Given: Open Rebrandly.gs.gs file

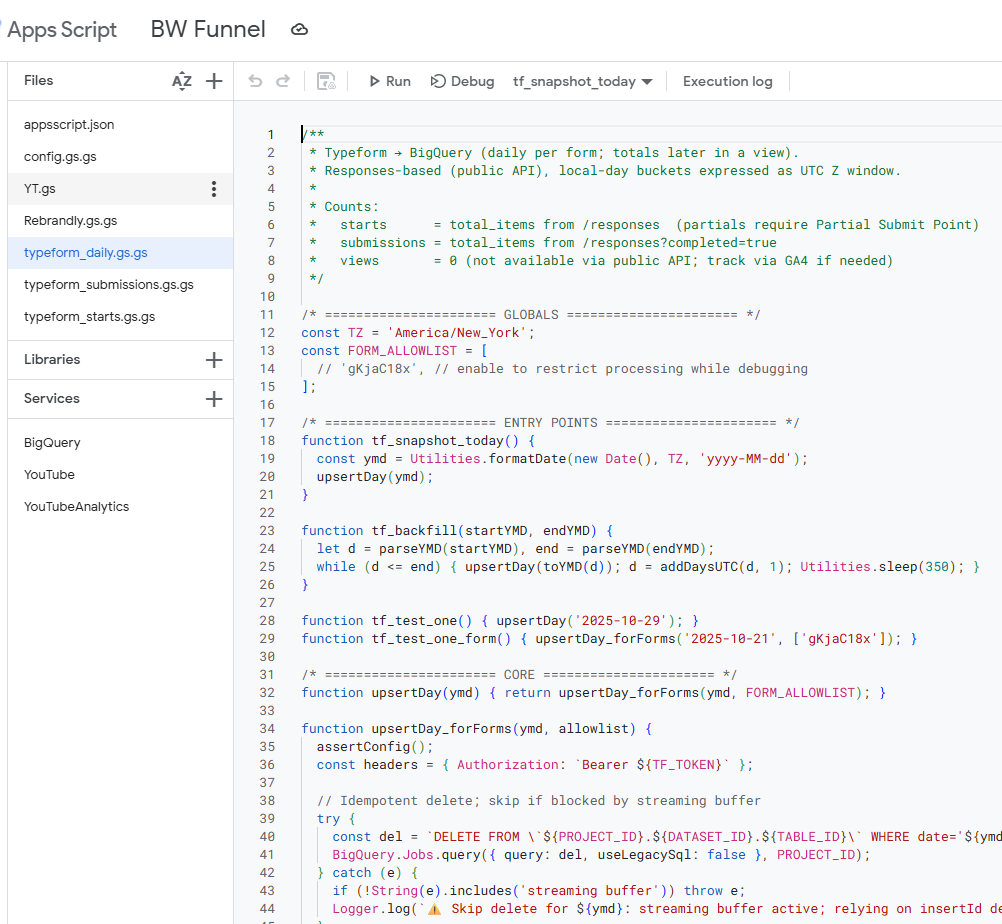Looking at the screenshot, I should coord(120,220).
